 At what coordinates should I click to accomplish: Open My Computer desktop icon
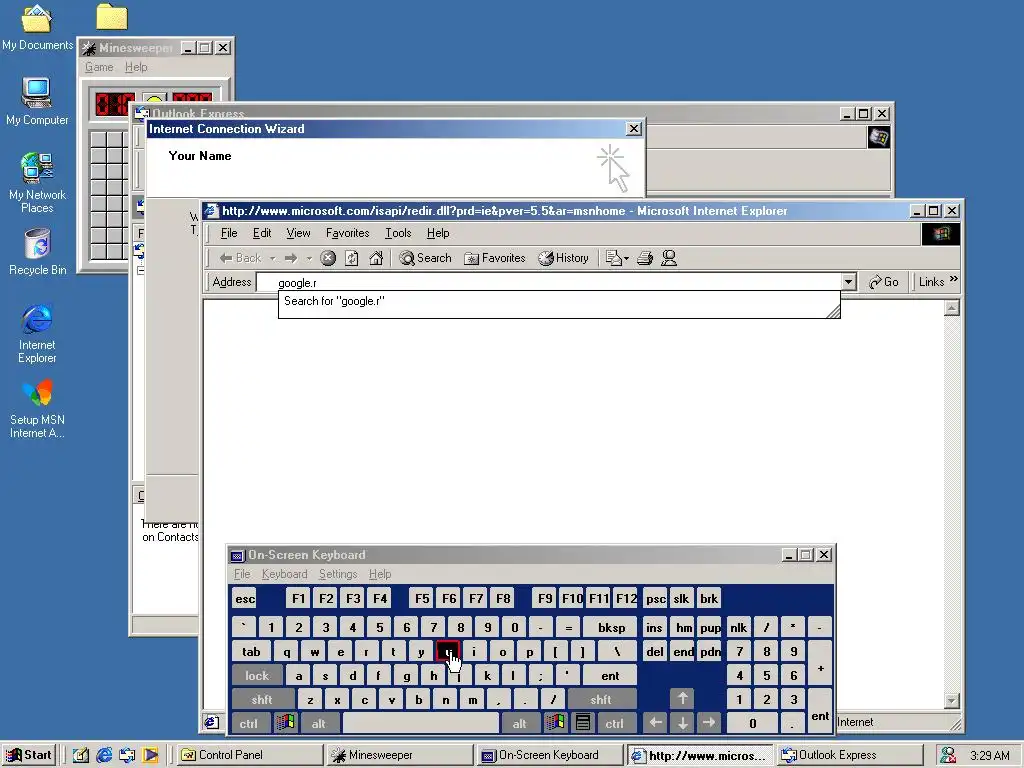pos(37,101)
